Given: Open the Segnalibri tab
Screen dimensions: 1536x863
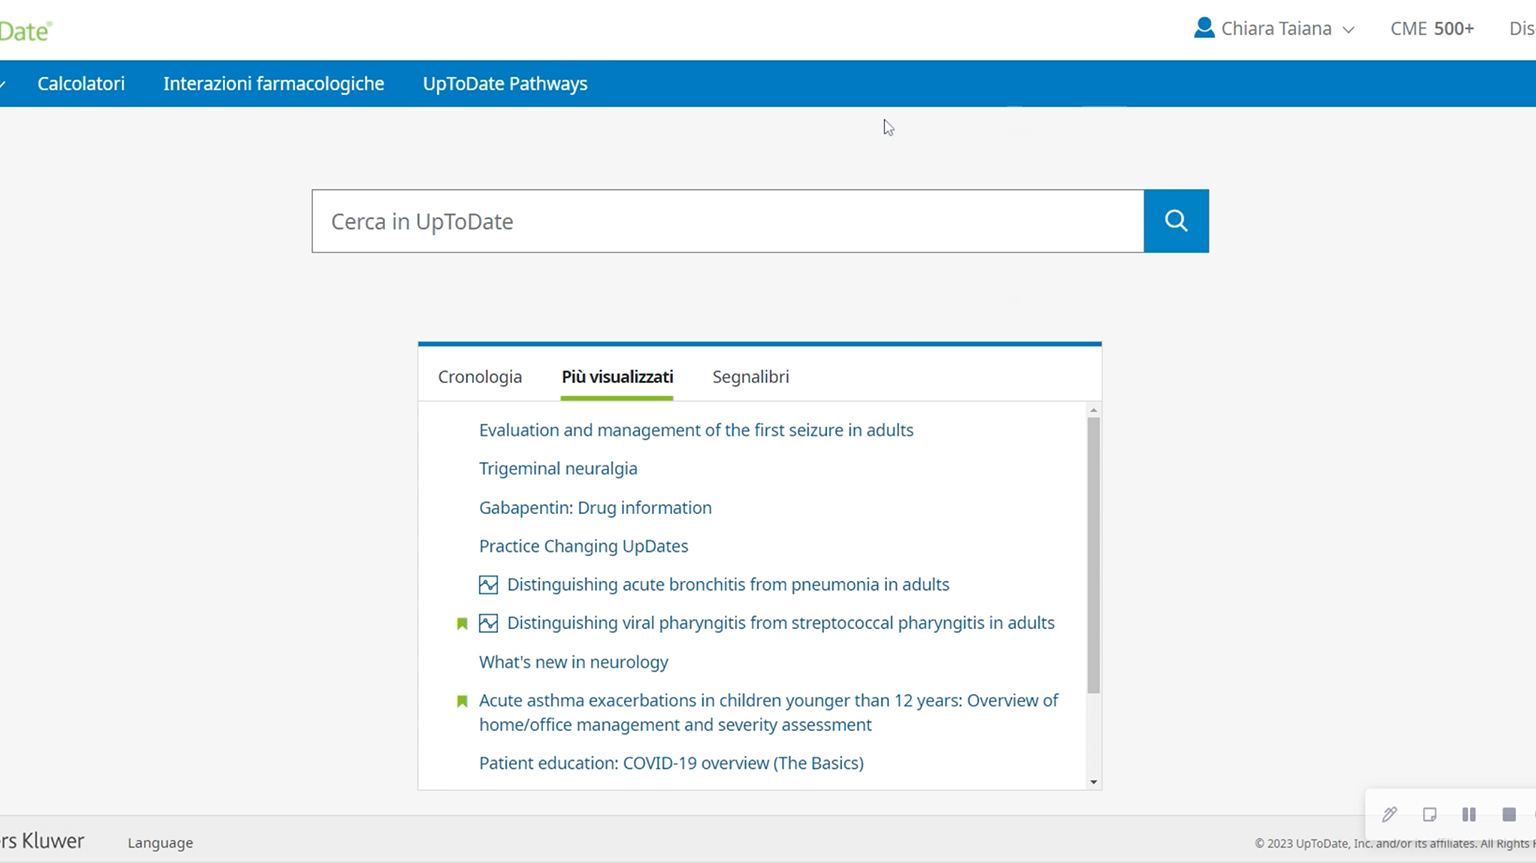Looking at the screenshot, I should (x=750, y=377).
